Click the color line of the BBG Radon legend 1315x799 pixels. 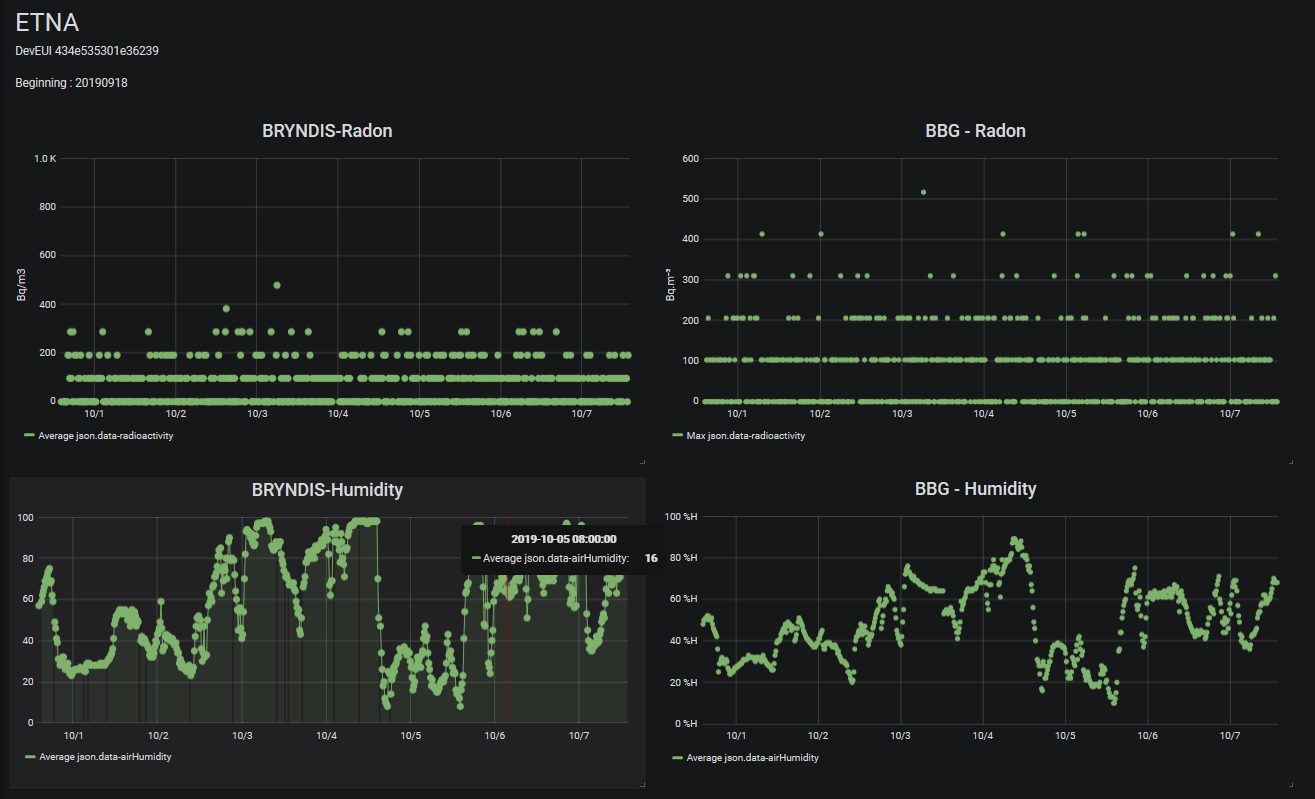(x=678, y=436)
